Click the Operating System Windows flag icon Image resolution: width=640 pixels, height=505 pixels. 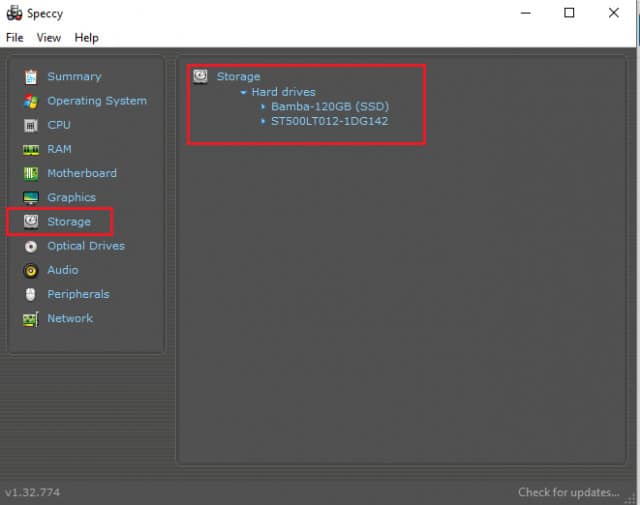pyautogui.click(x=30, y=101)
